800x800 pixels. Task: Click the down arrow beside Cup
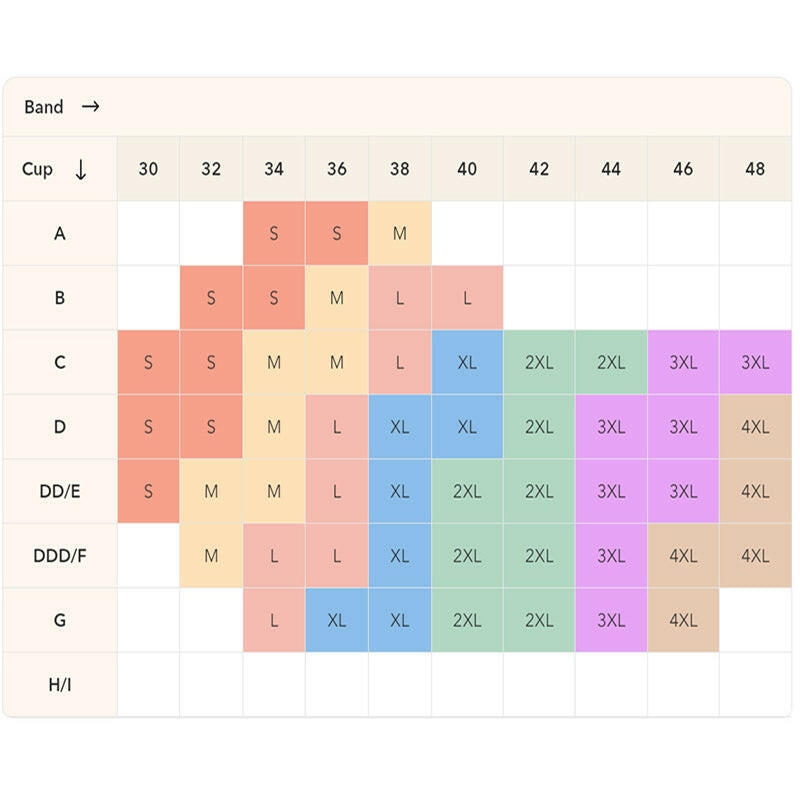81,169
